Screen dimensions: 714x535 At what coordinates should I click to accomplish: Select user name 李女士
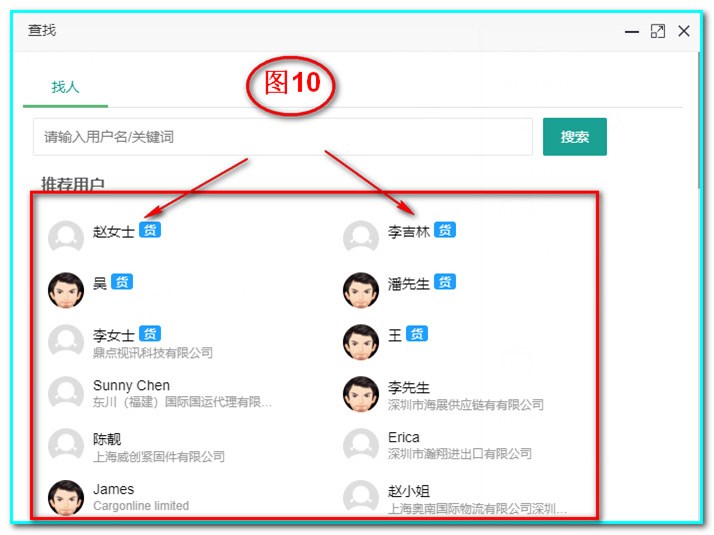pyautogui.click(x=114, y=336)
